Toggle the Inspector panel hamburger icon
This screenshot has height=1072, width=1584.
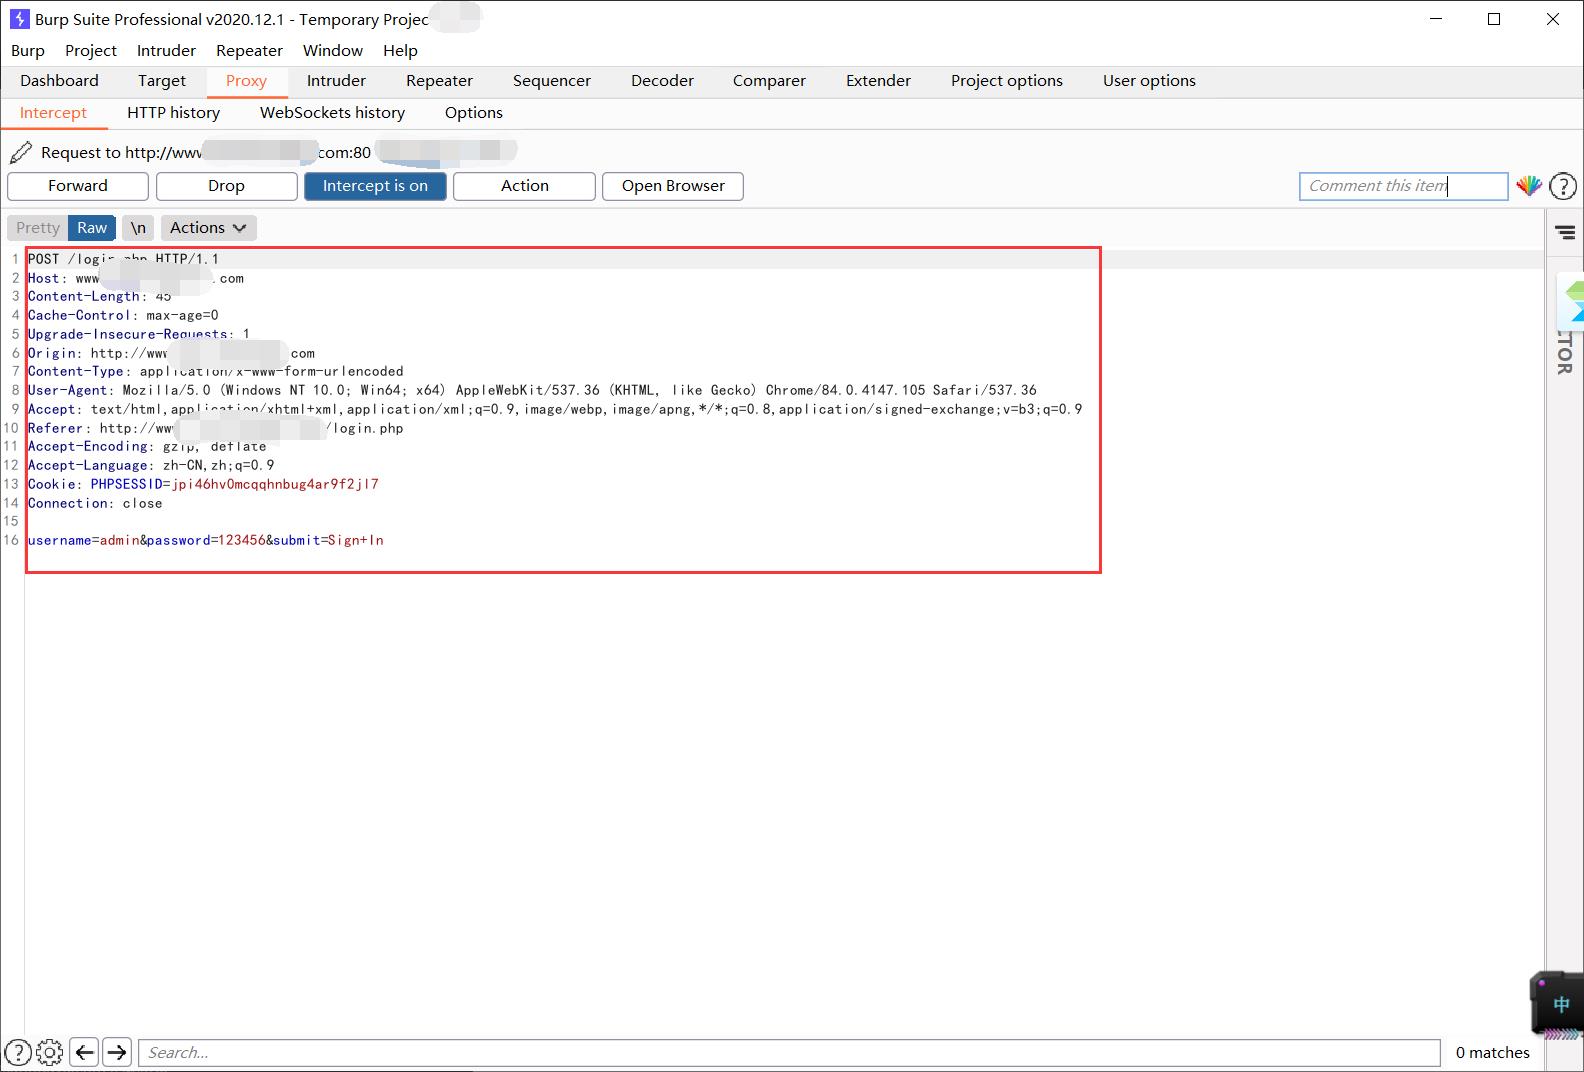pyautogui.click(x=1565, y=233)
